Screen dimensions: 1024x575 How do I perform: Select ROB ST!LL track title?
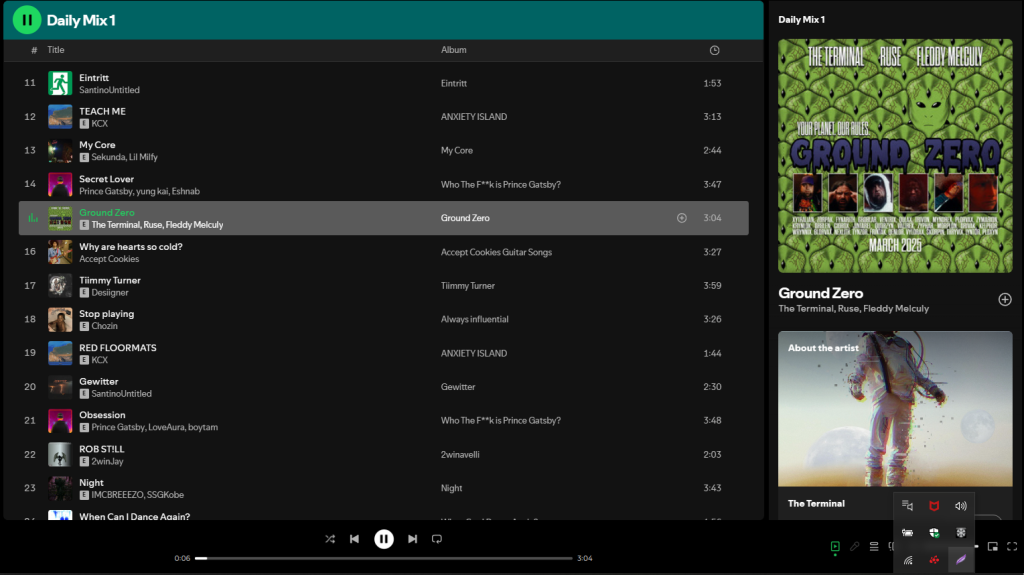[101, 449]
